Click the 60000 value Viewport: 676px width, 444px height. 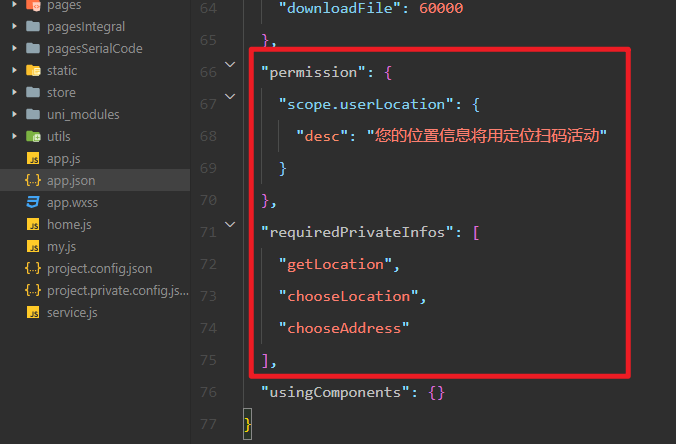(441, 8)
